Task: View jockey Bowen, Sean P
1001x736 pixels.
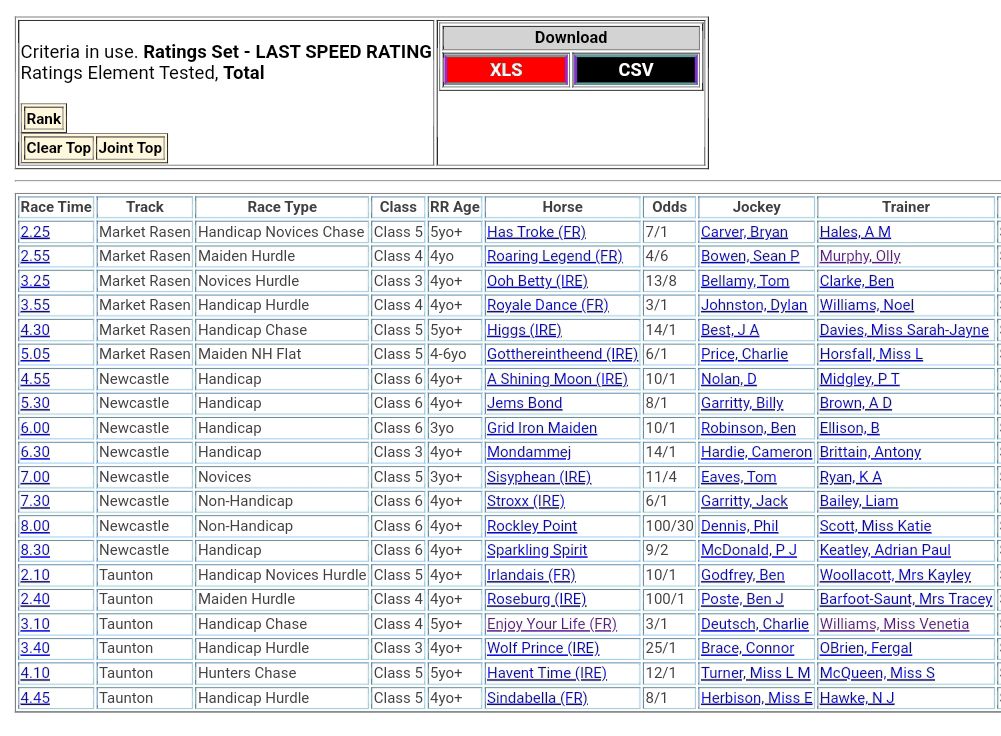Action: point(750,256)
